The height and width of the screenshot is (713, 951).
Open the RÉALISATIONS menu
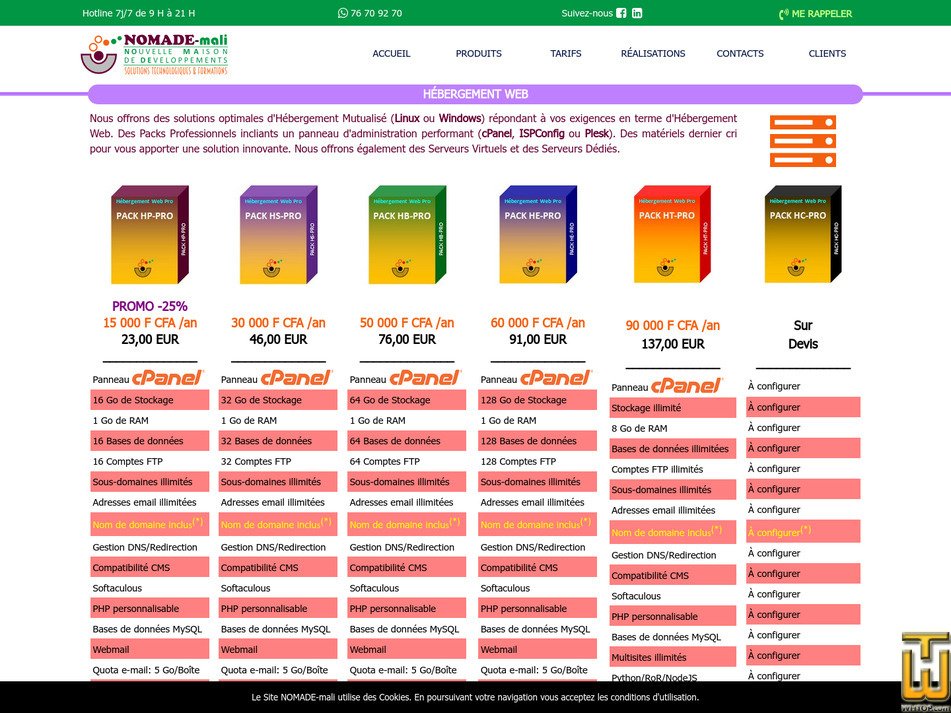point(652,53)
